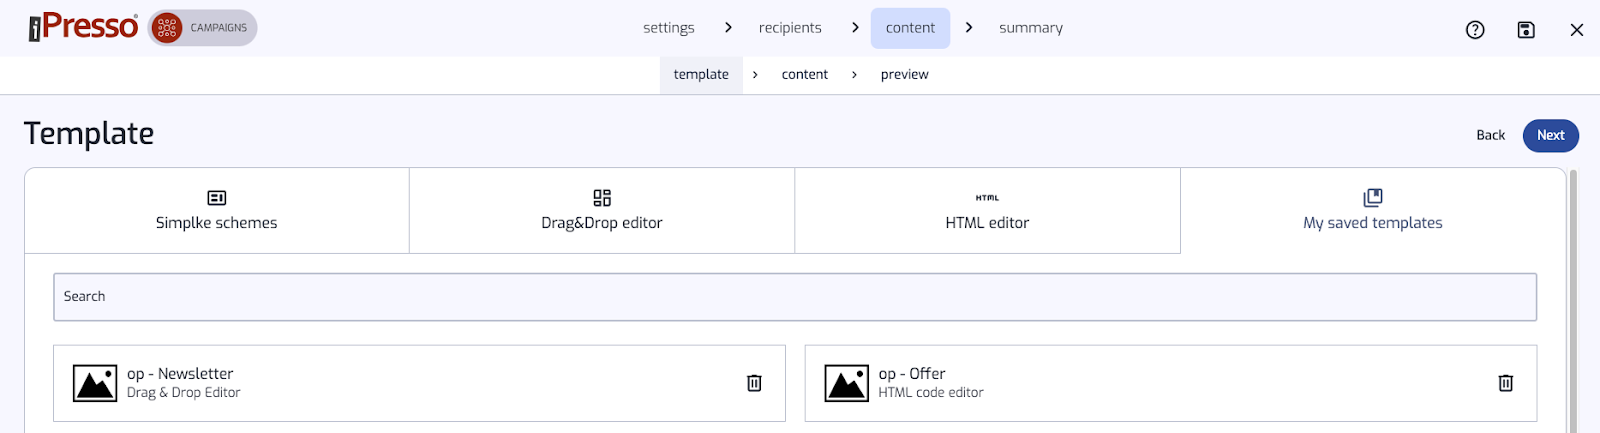Image resolution: width=1600 pixels, height=433 pixels.
Task: Click the Back link
Action: pyautogui.click(x=1491, y=136)
